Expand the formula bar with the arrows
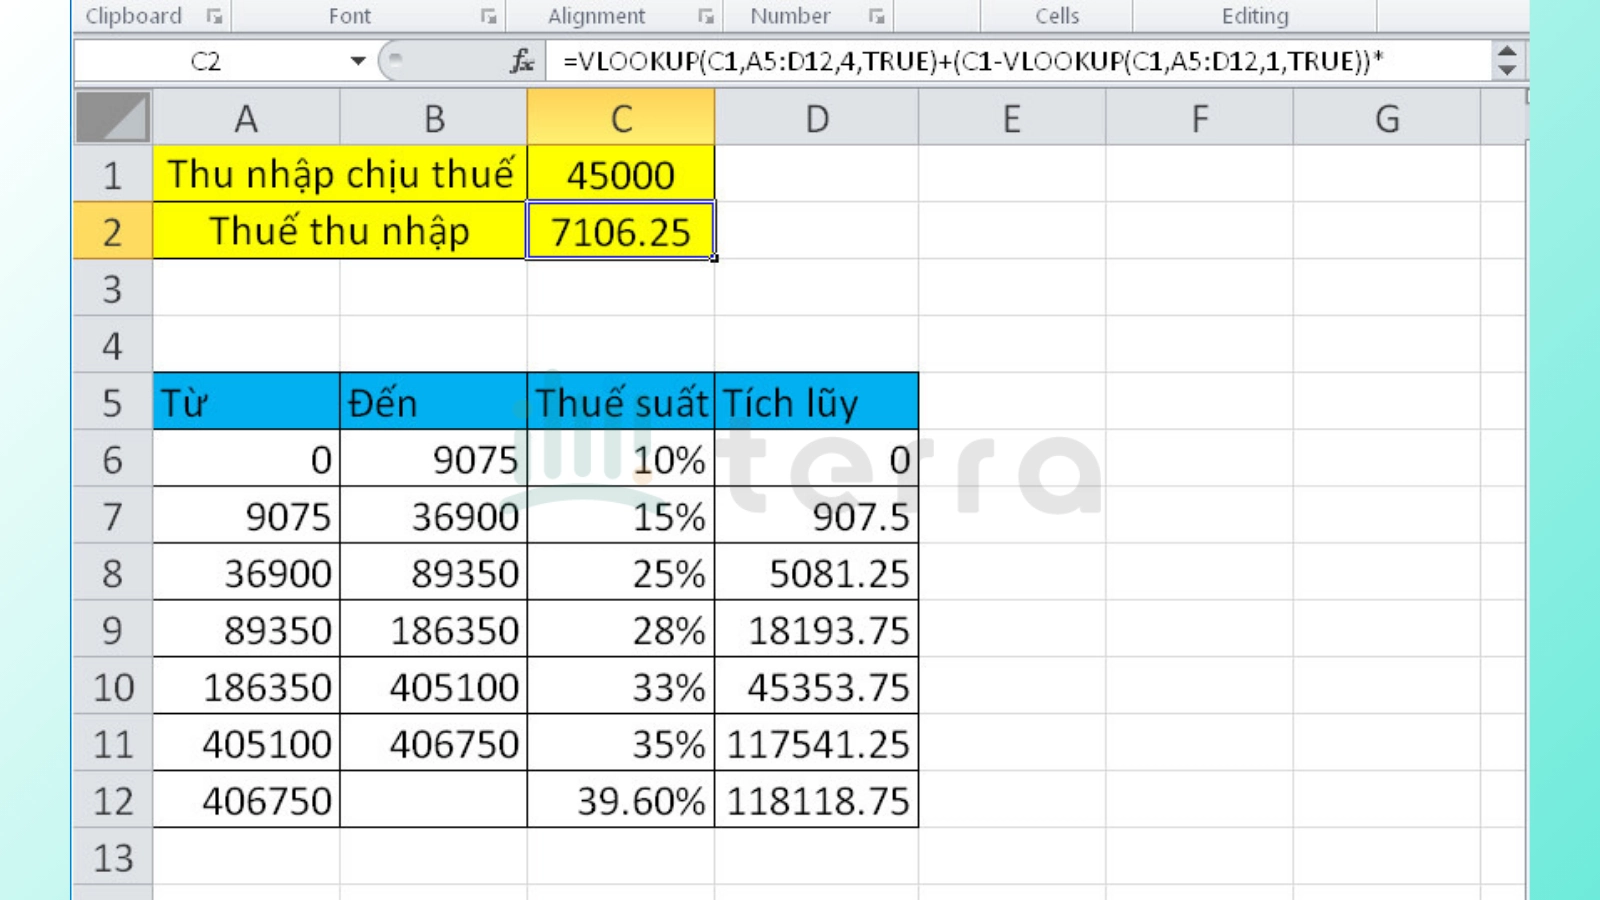 coord(1507,61)
